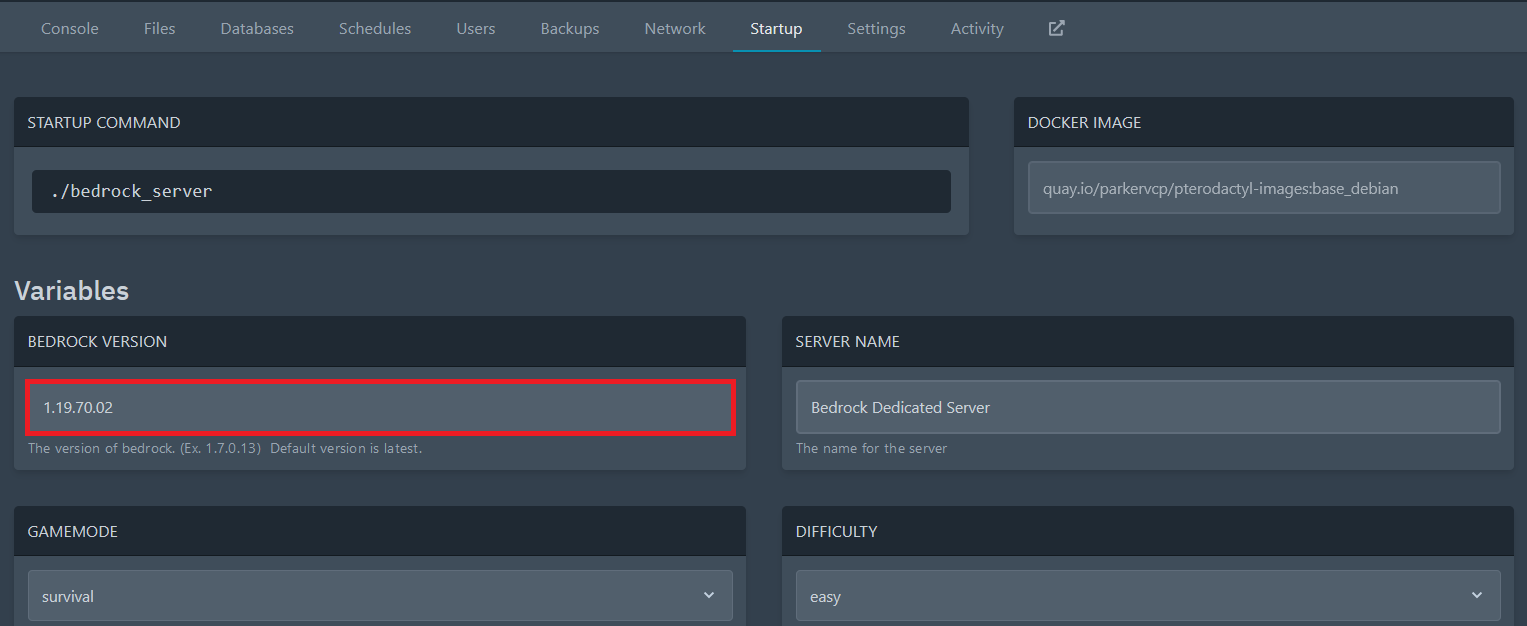Click the GAMEMODE label
The image size is (1527, 626).
[73, 532]
